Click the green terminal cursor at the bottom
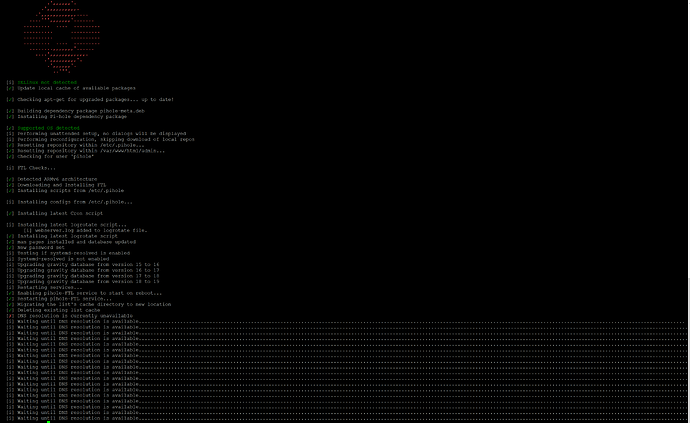The height and width of the screenshot is (423, 690). click(33, 421)
